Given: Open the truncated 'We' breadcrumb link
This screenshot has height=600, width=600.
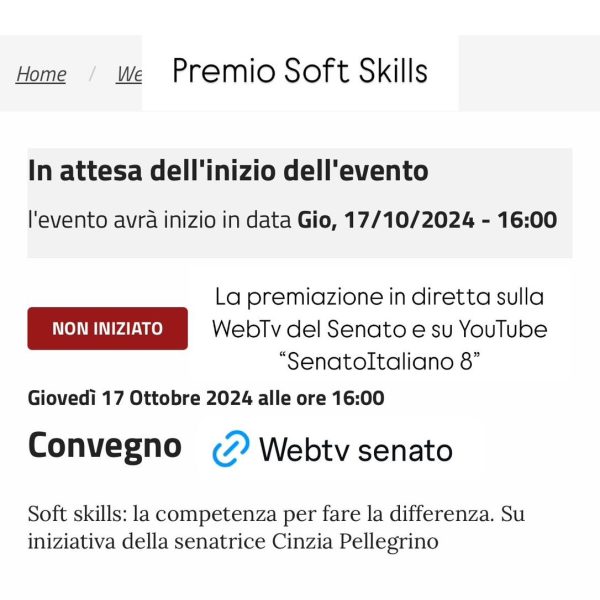Looking at the screenshot, I should coord(129,74).
